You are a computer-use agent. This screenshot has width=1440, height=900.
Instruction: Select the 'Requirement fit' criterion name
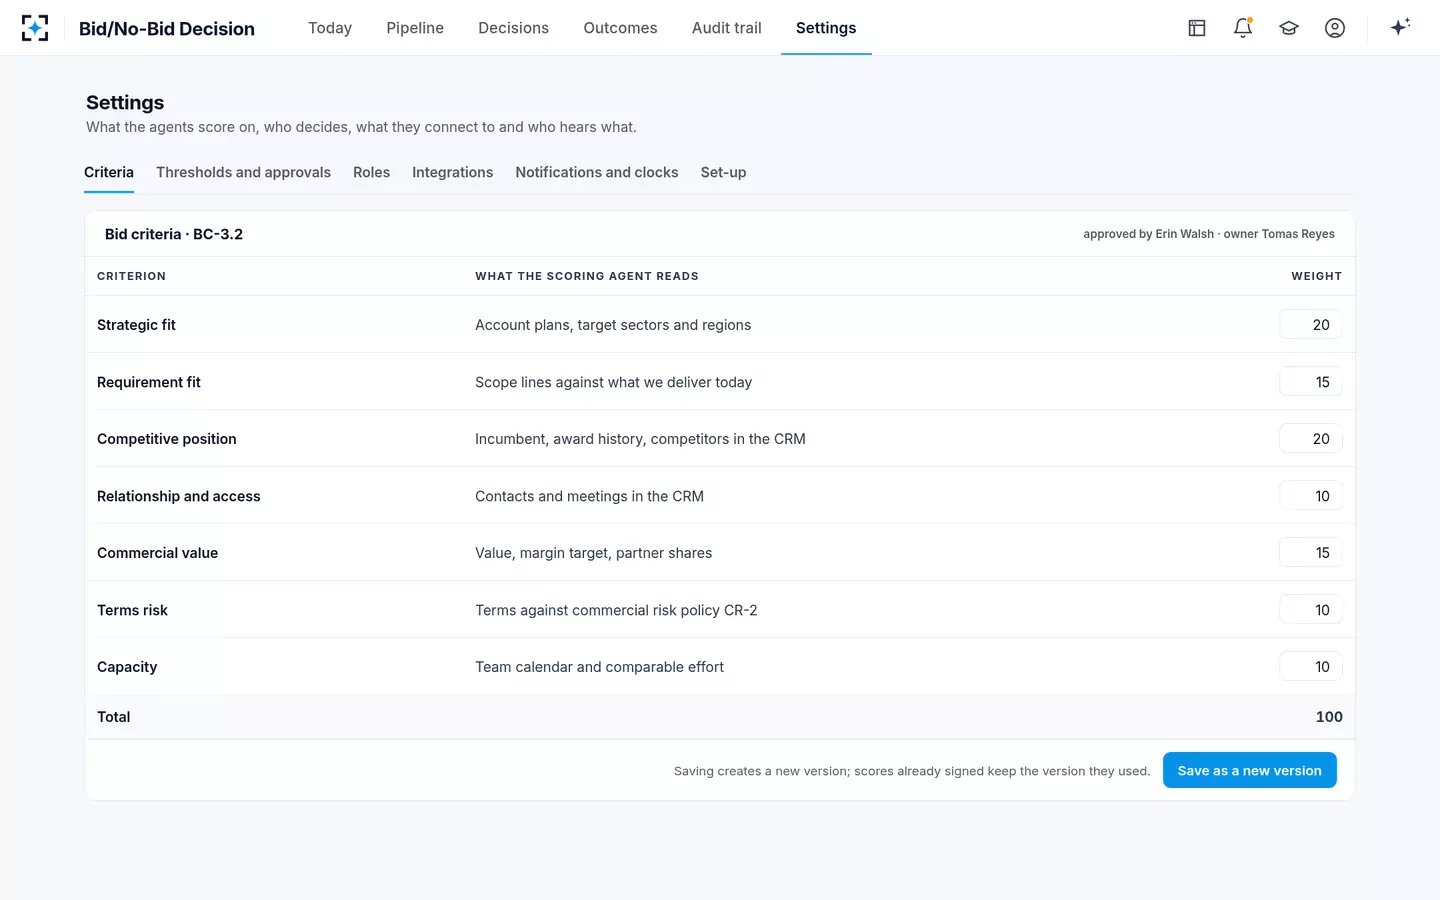tap(149, 382)
